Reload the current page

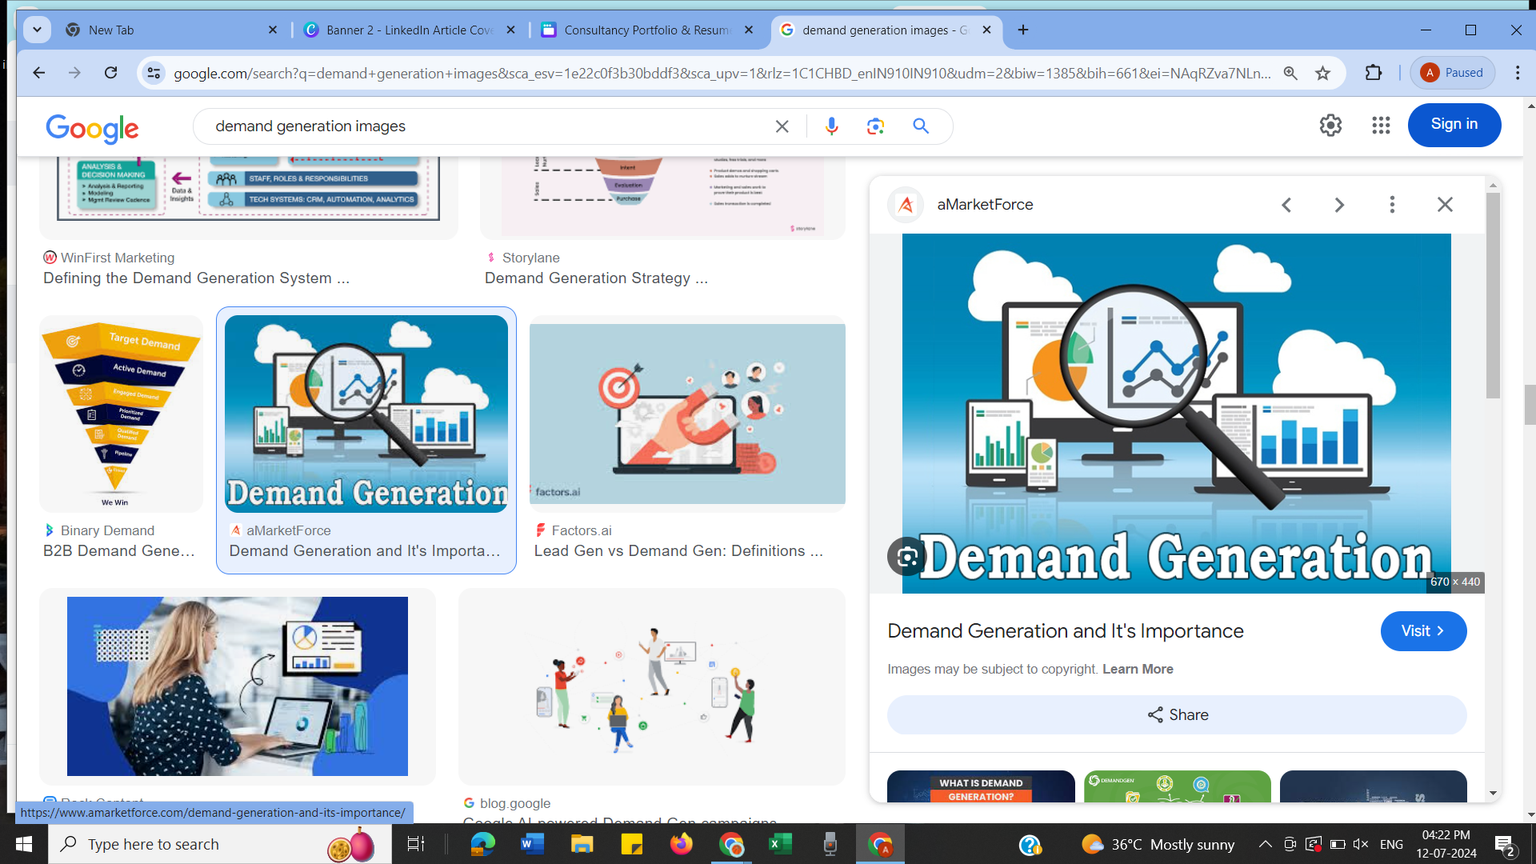(x=111, y=73)
